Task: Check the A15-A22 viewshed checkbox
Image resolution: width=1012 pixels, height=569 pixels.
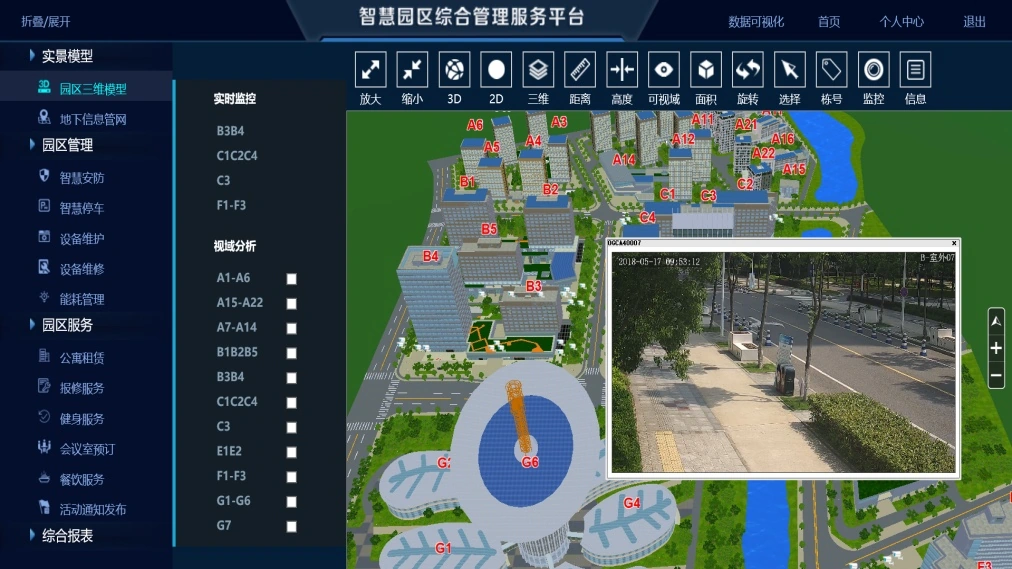Action: click(x=292, y=303)
